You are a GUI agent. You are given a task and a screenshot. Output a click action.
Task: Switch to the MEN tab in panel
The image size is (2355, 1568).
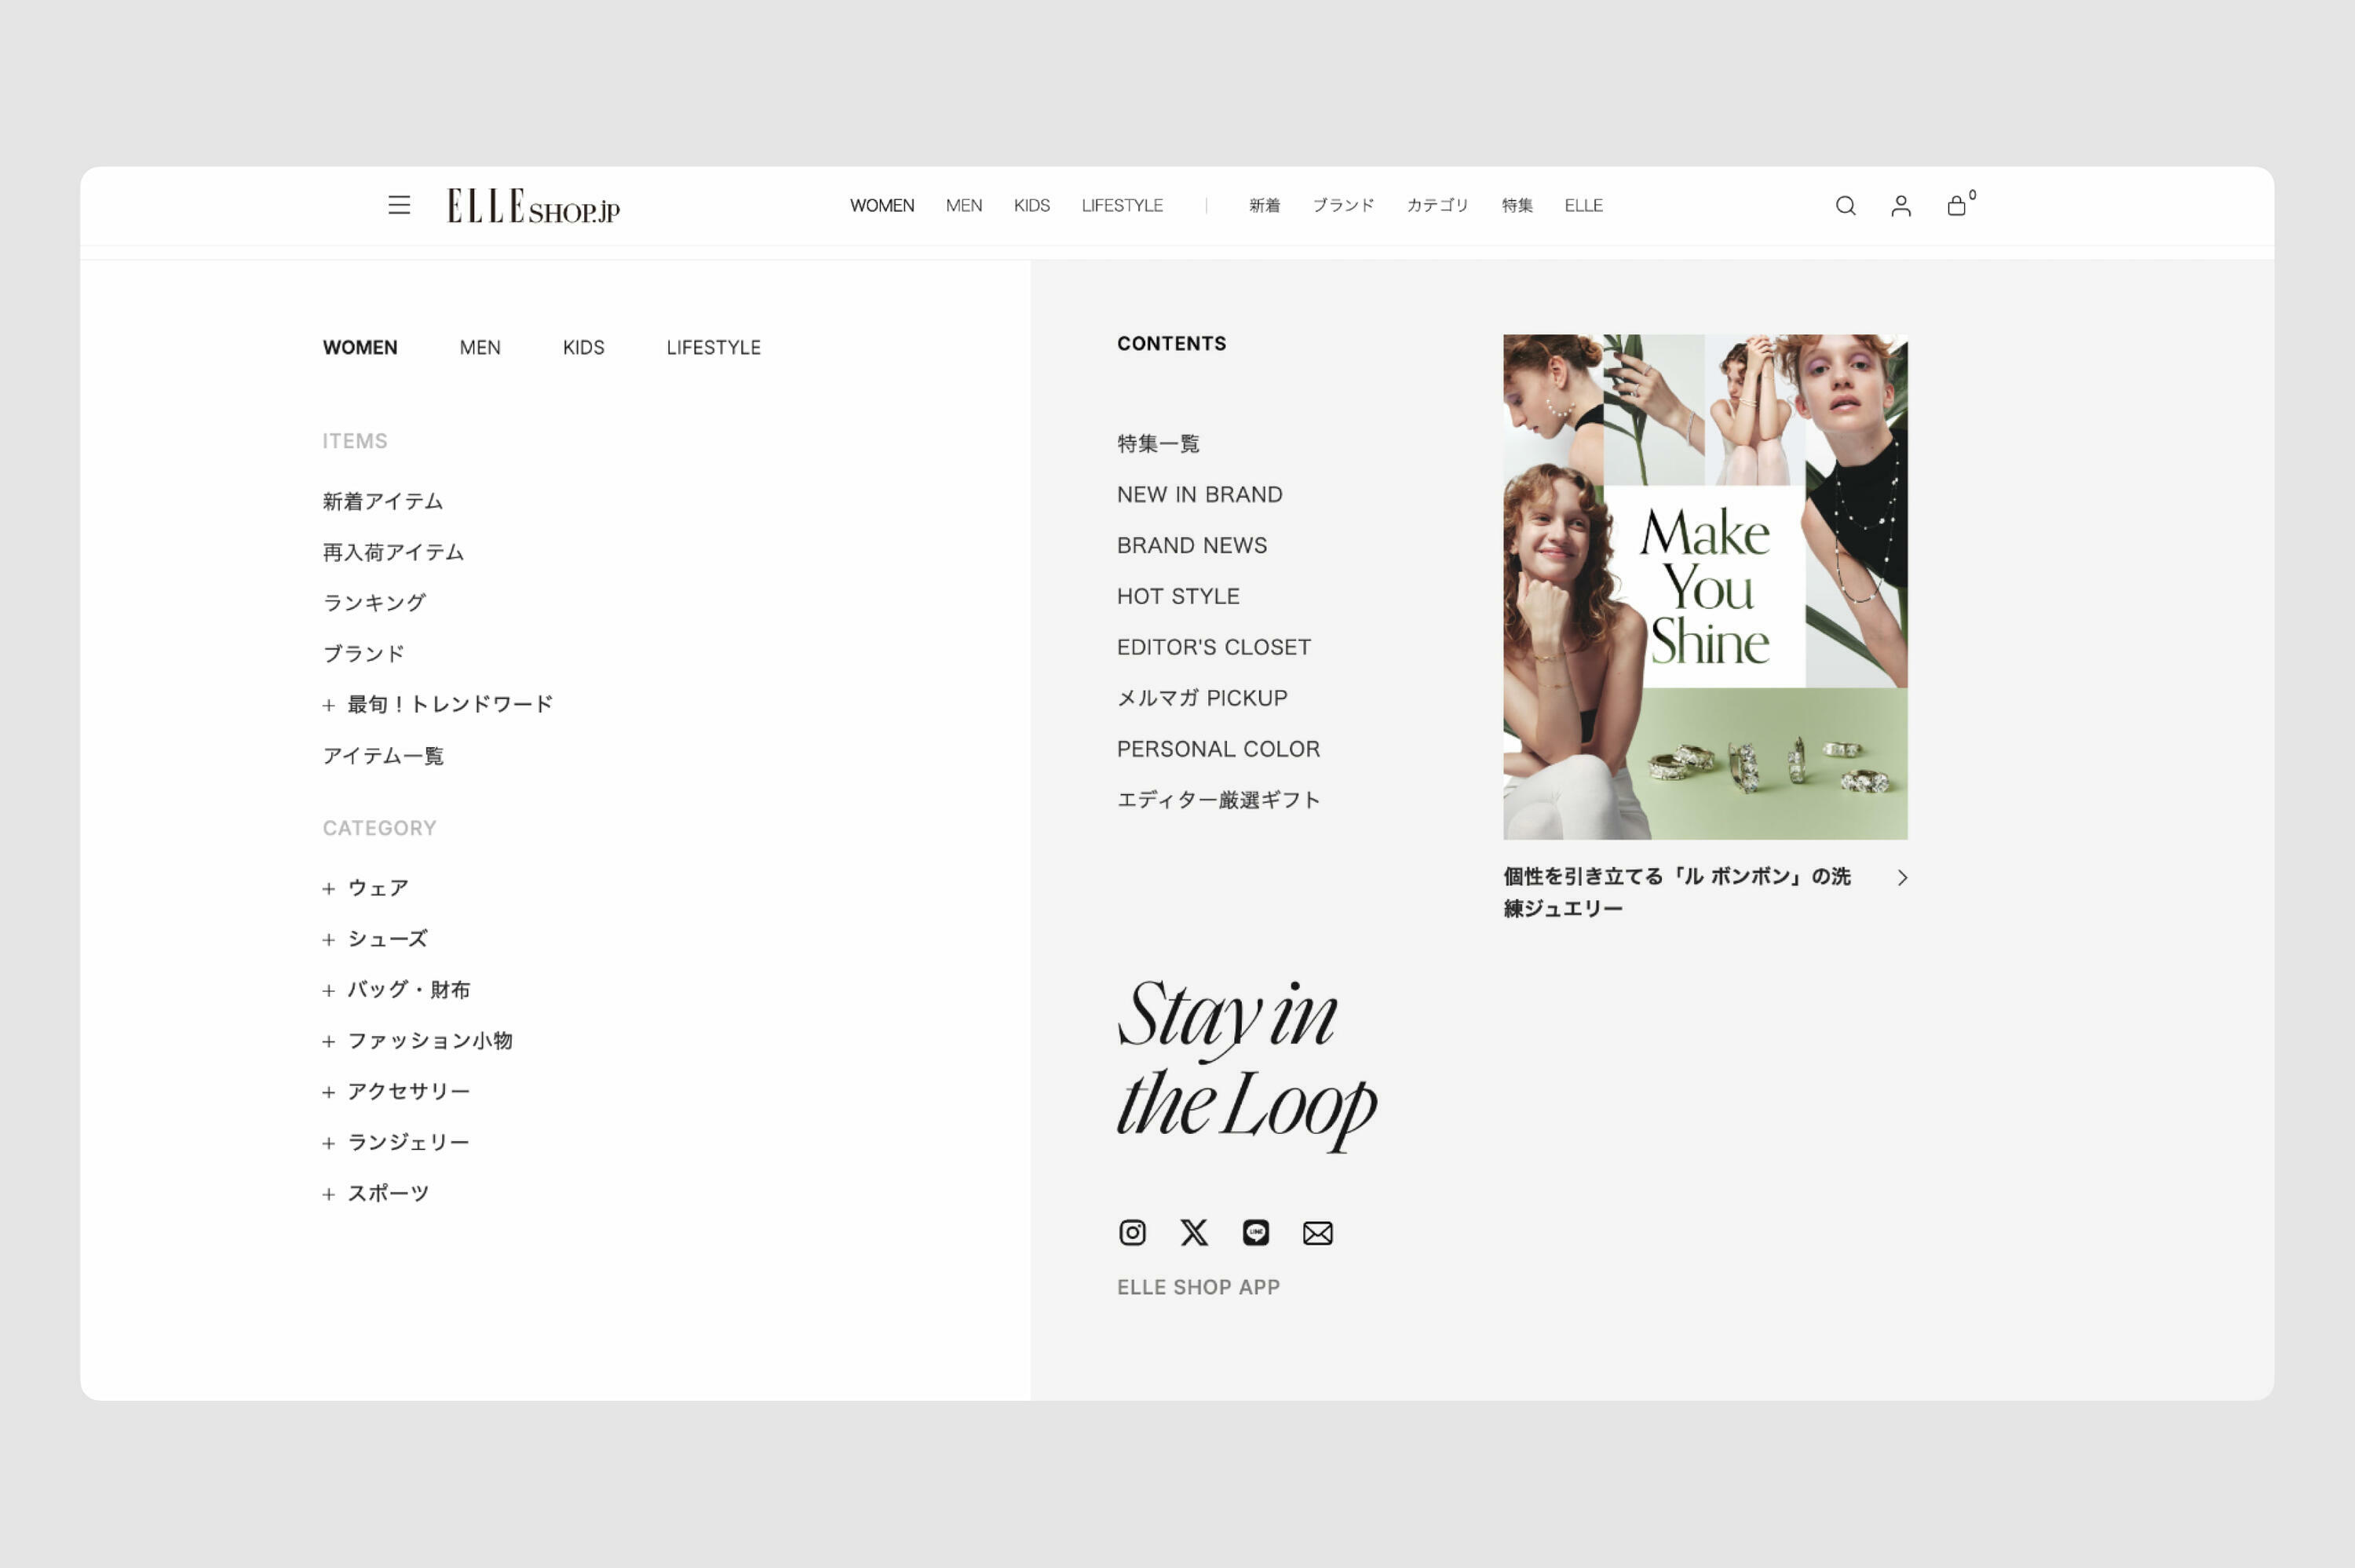pyautogui.click(x=480, y=347)
